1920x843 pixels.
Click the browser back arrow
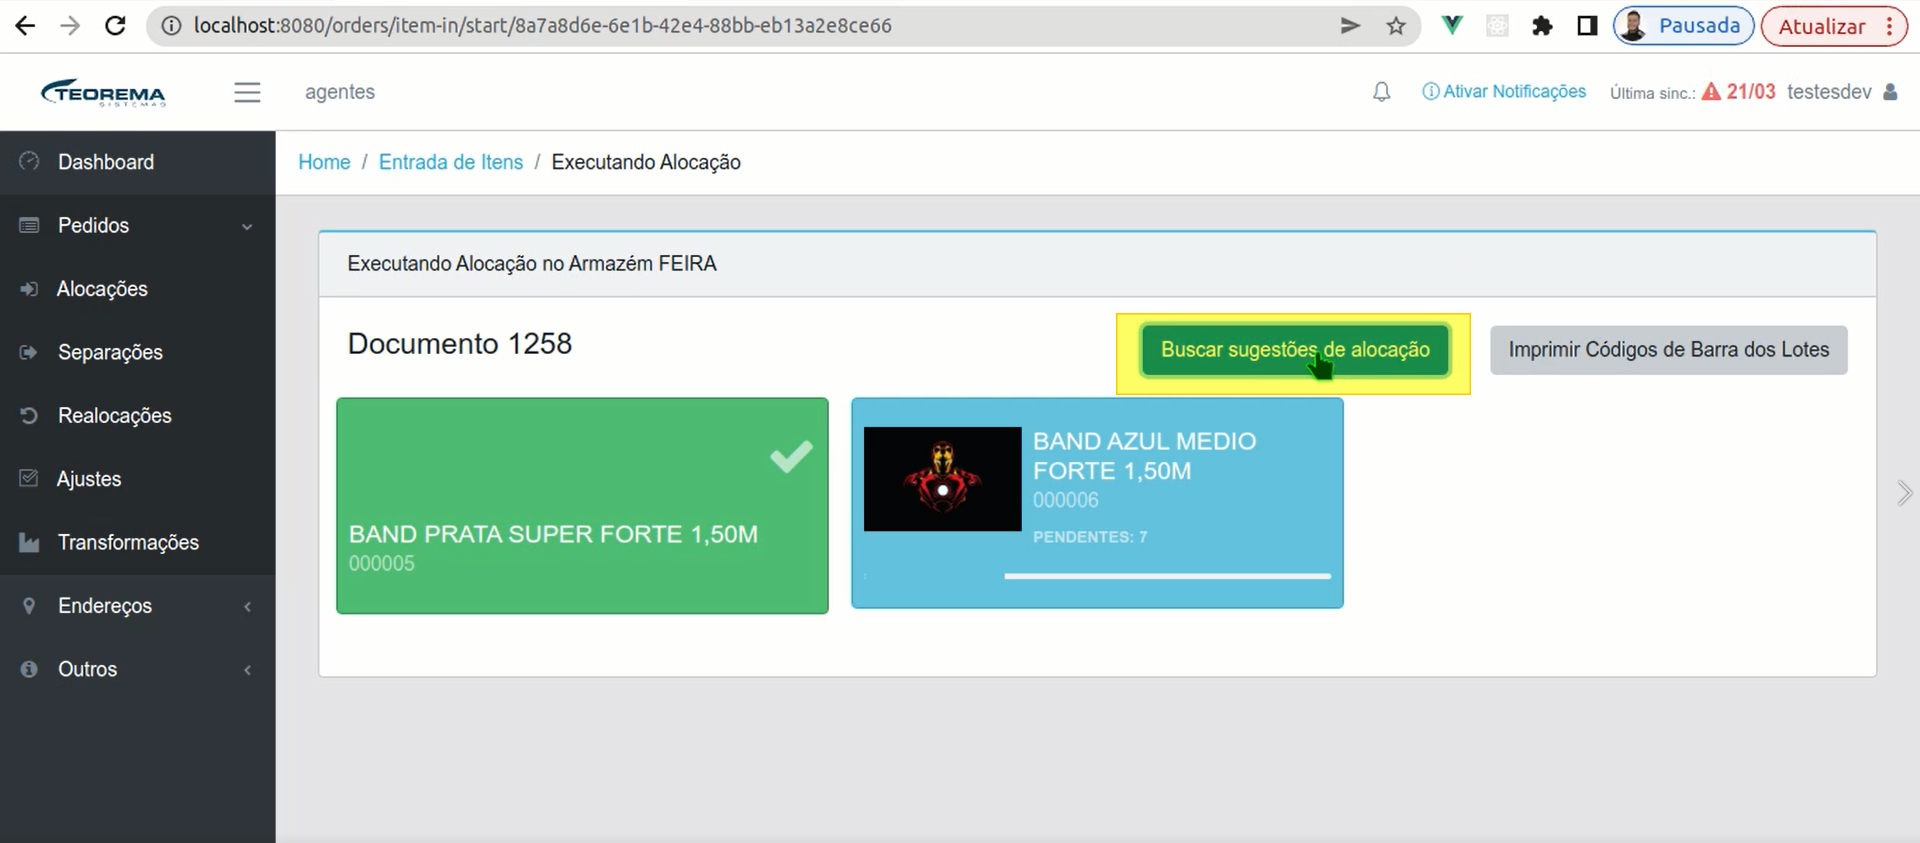tap(25, 26)
